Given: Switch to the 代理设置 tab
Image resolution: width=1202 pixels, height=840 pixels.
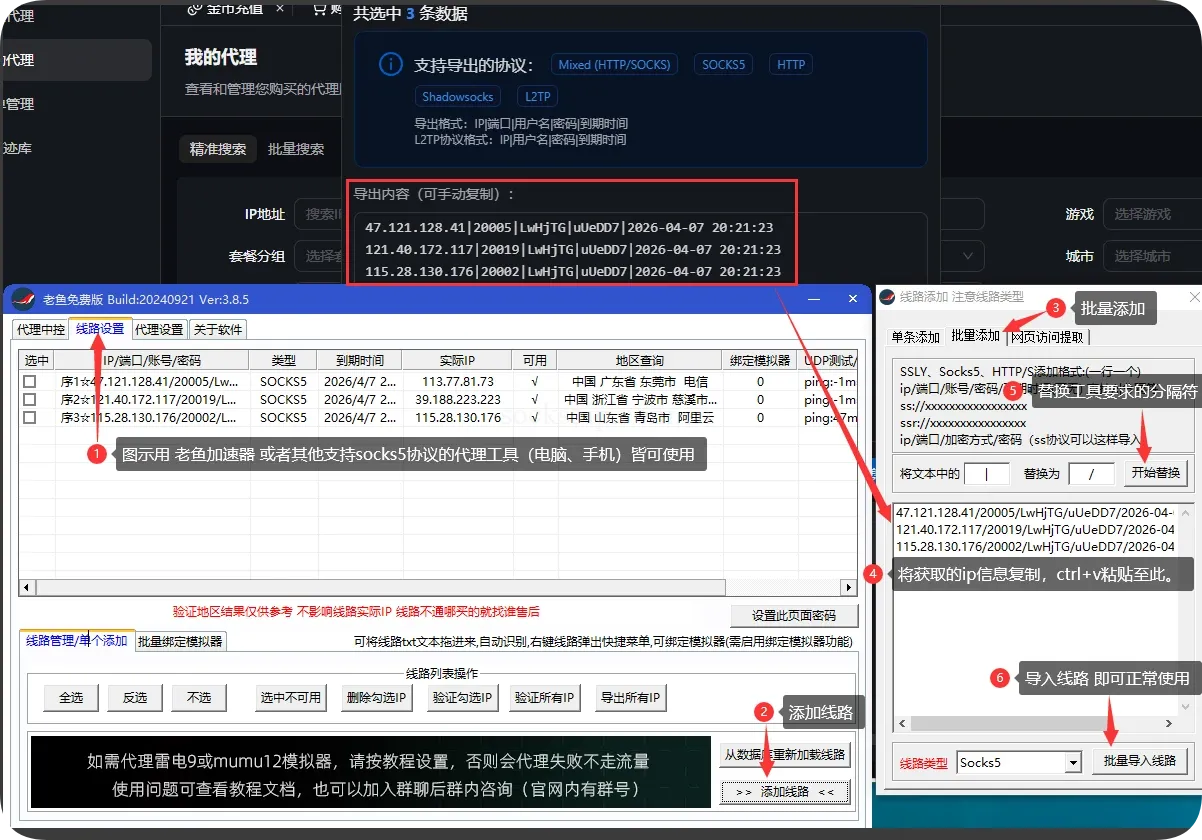Looking at the screenshot, I should coord(159,329).
